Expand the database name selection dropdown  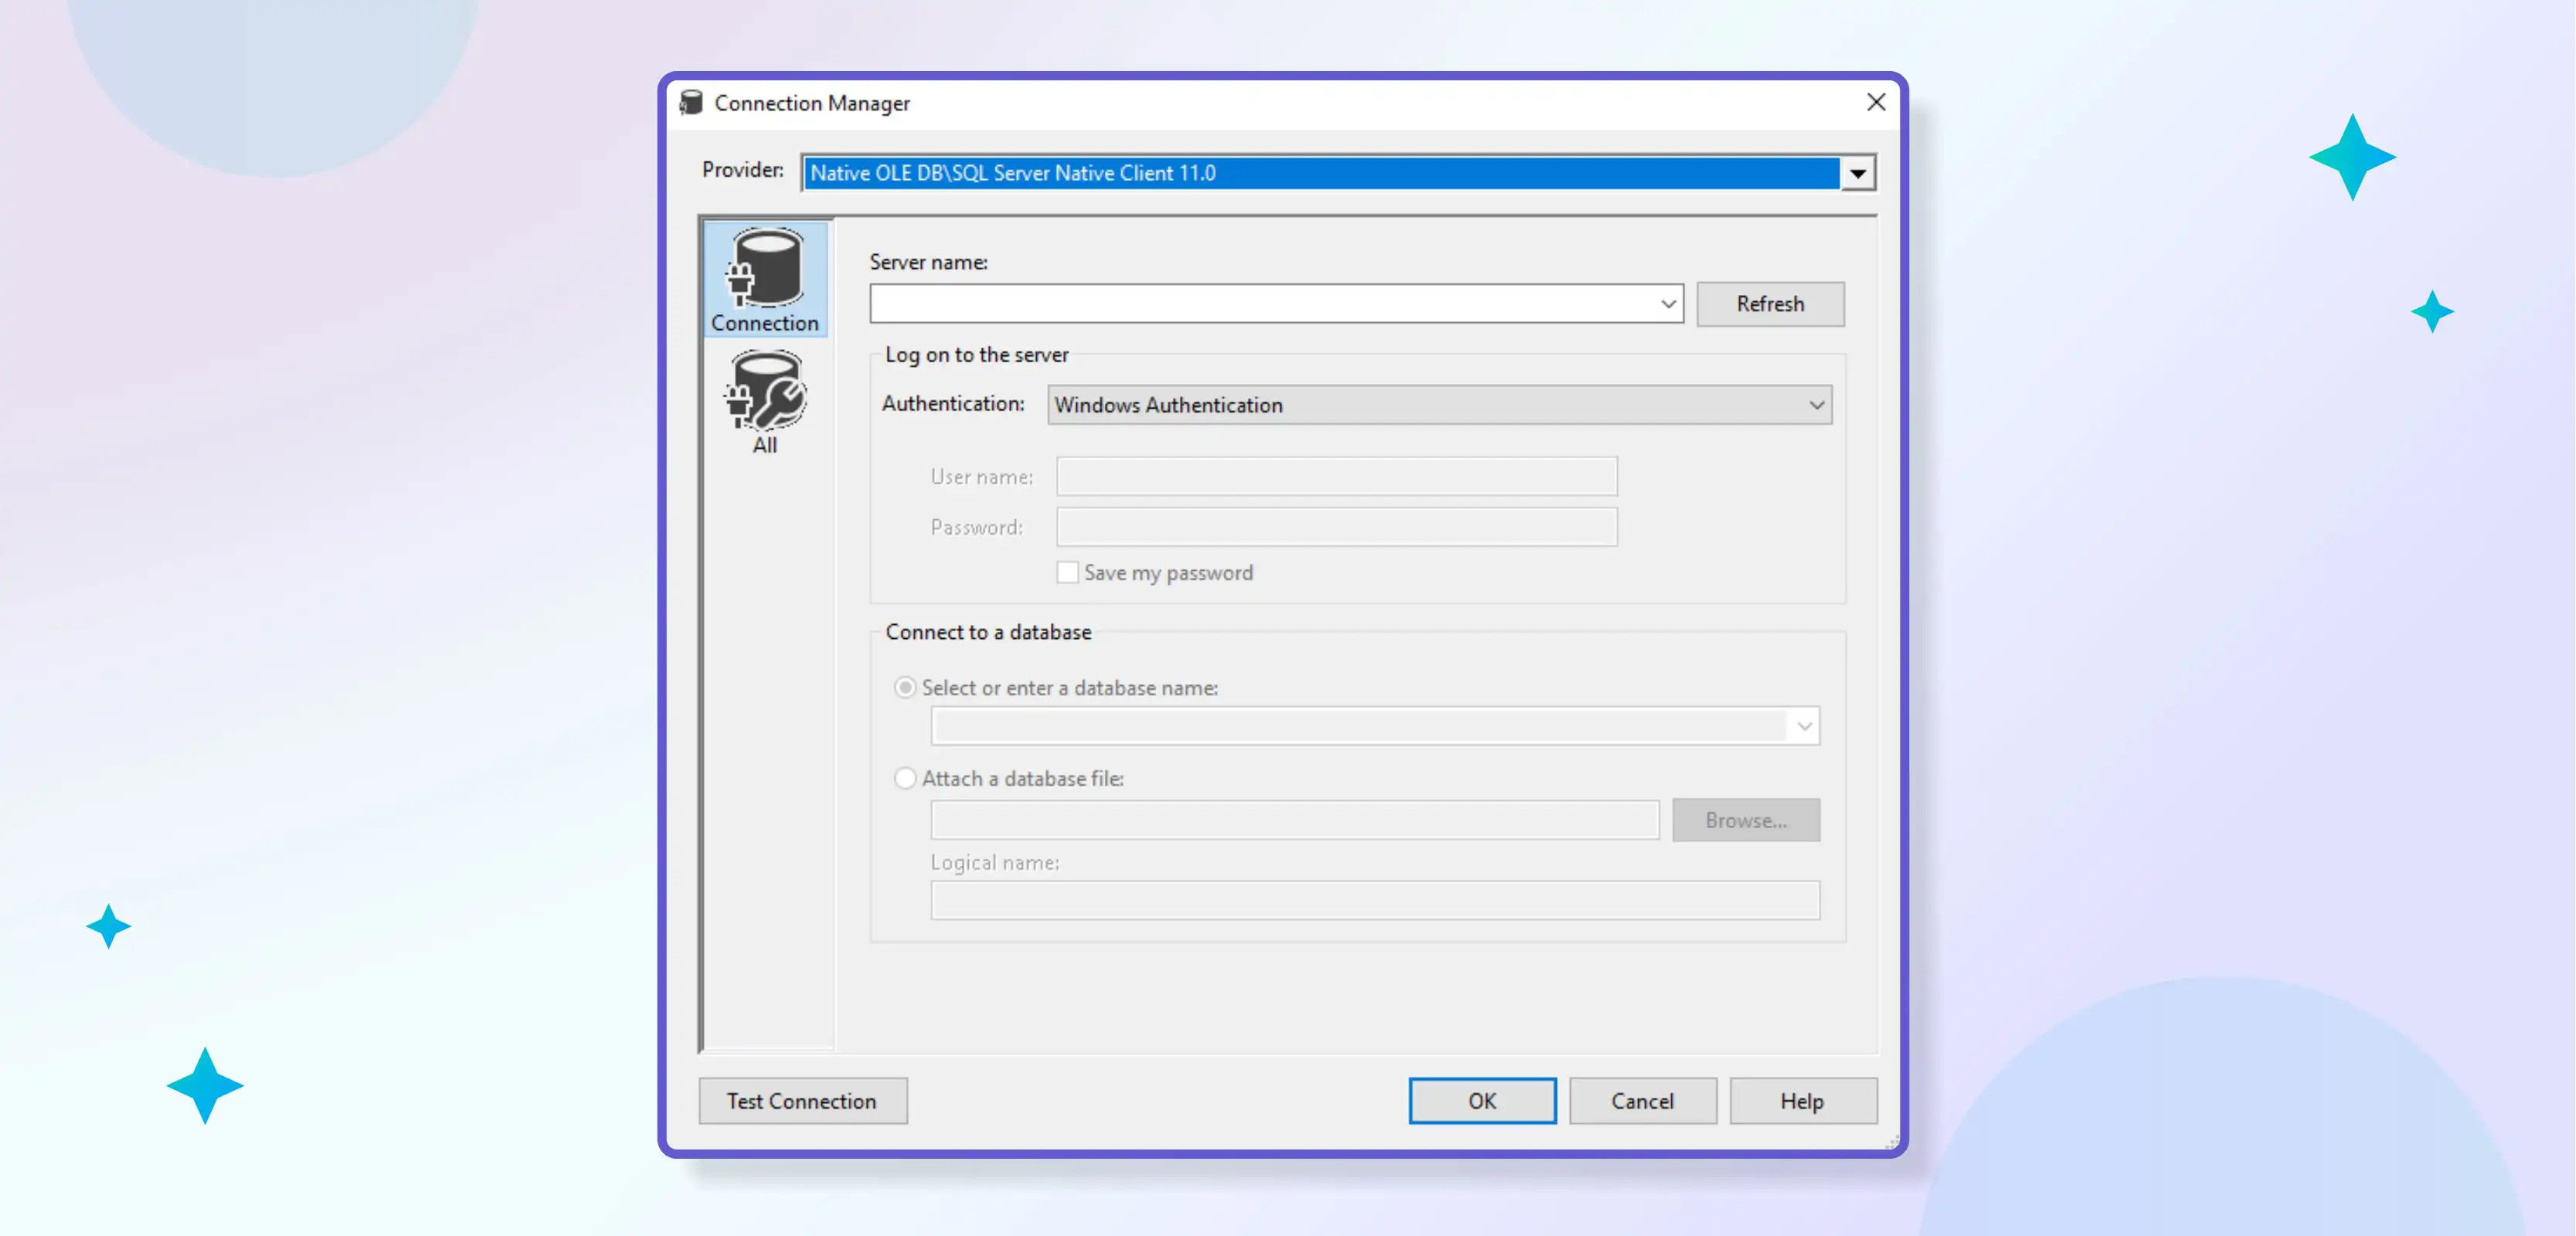[1803, 725]
